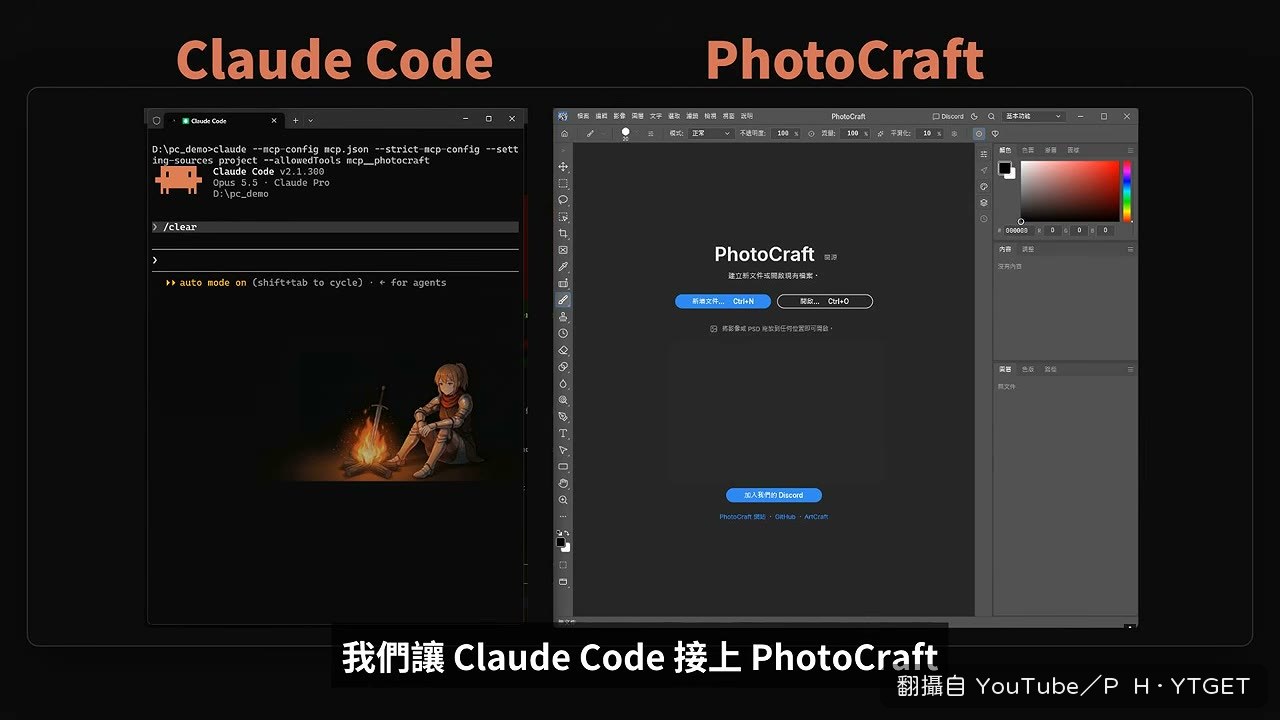Screen dimensions: 1280x720
Task: Click the 開啟 Ctrl+O button
Action: [x=825, y=301]
